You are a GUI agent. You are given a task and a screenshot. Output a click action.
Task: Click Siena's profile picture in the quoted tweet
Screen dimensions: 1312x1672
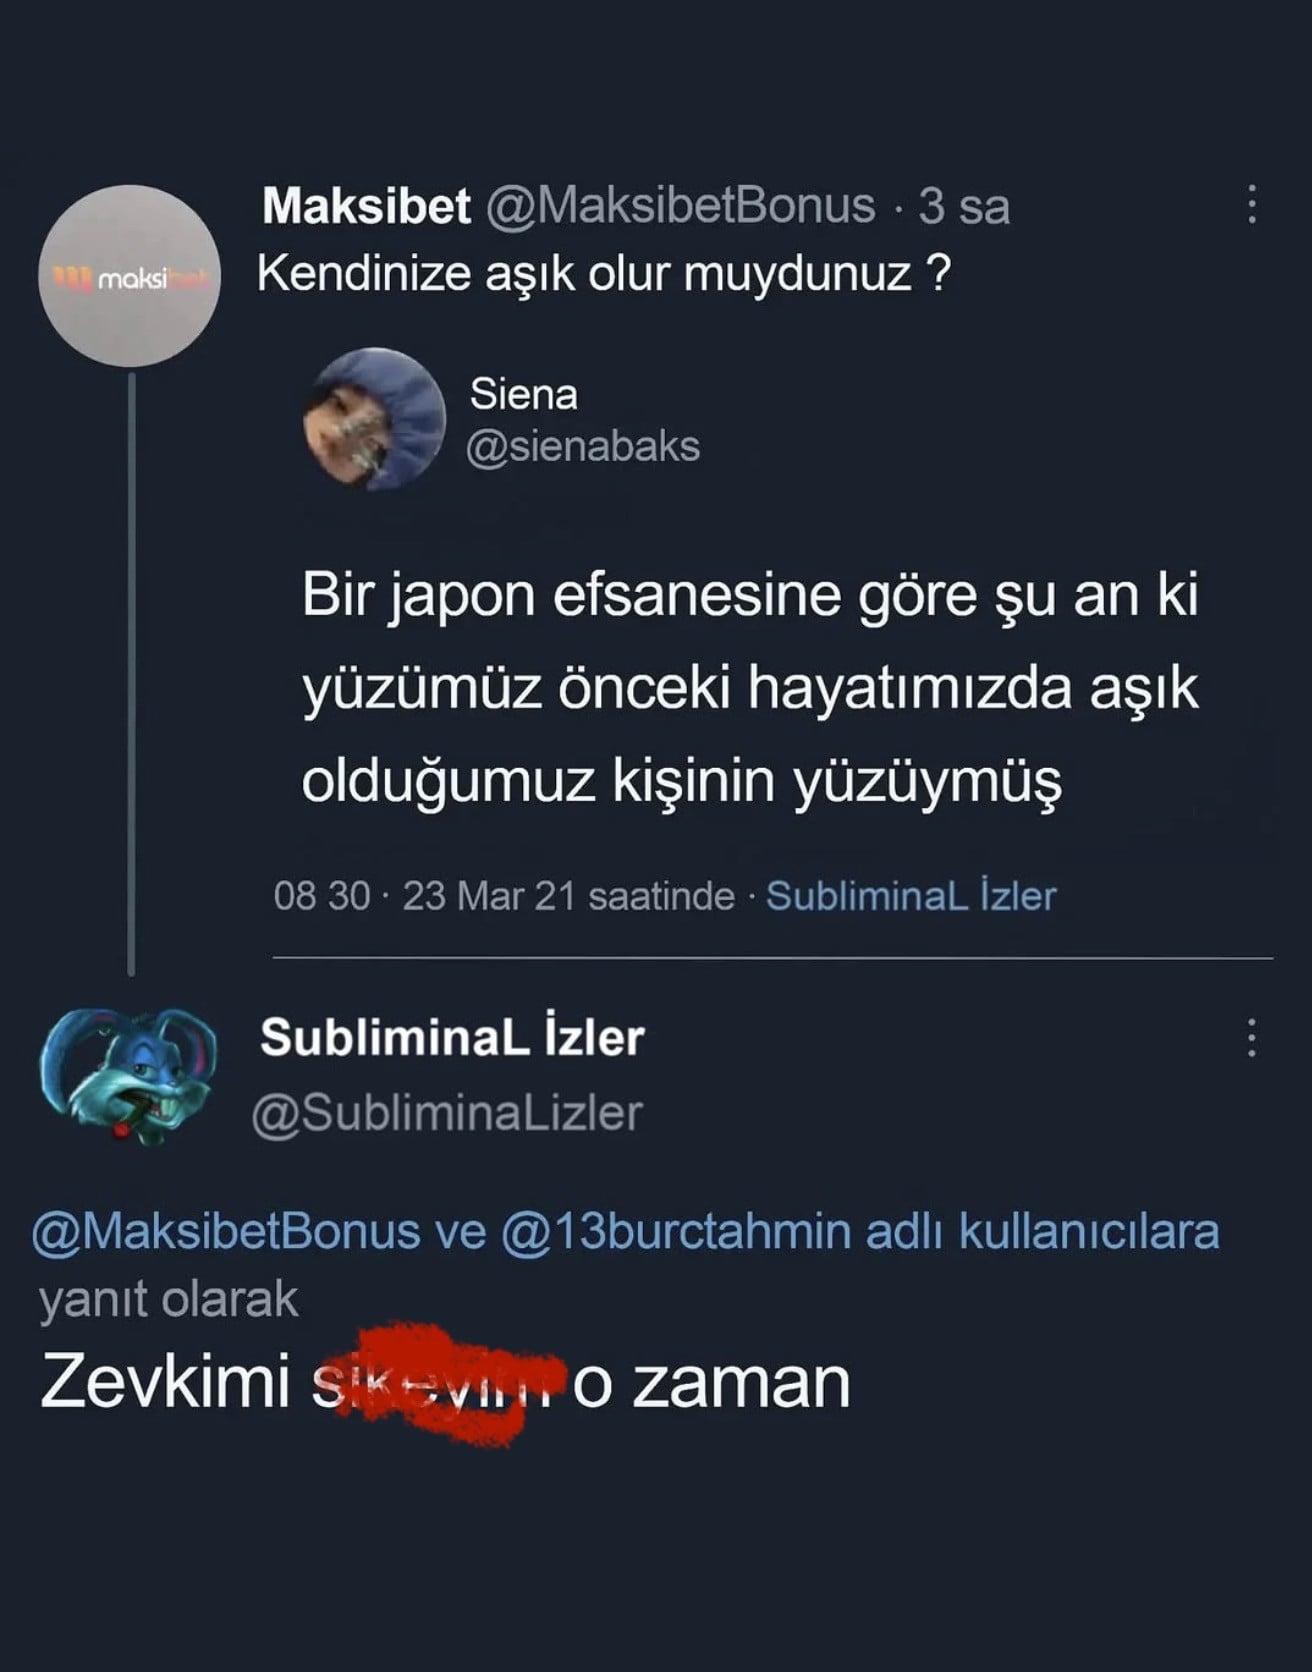(374, 419)
